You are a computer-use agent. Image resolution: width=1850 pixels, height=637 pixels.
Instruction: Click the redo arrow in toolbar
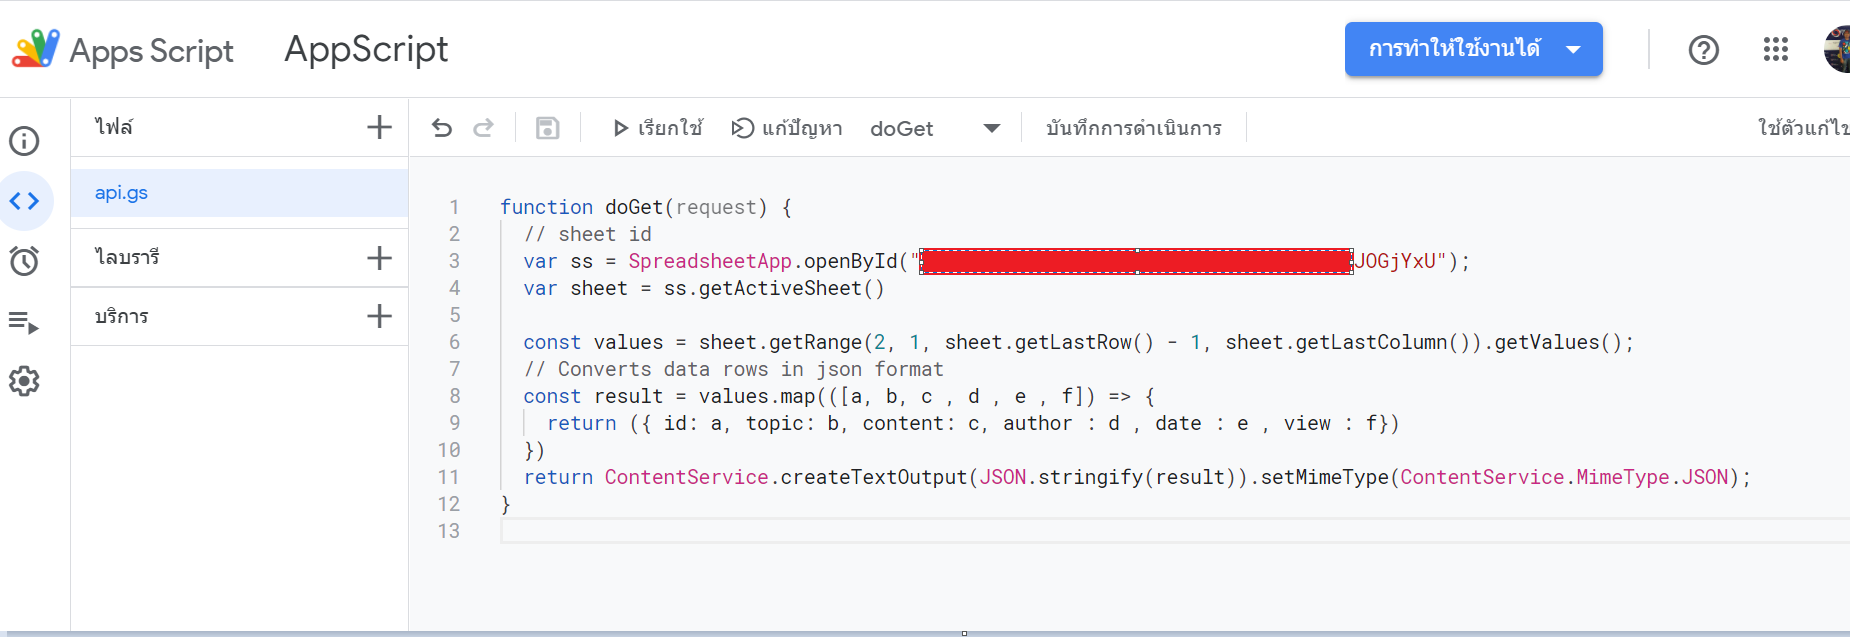pos(483,128)
